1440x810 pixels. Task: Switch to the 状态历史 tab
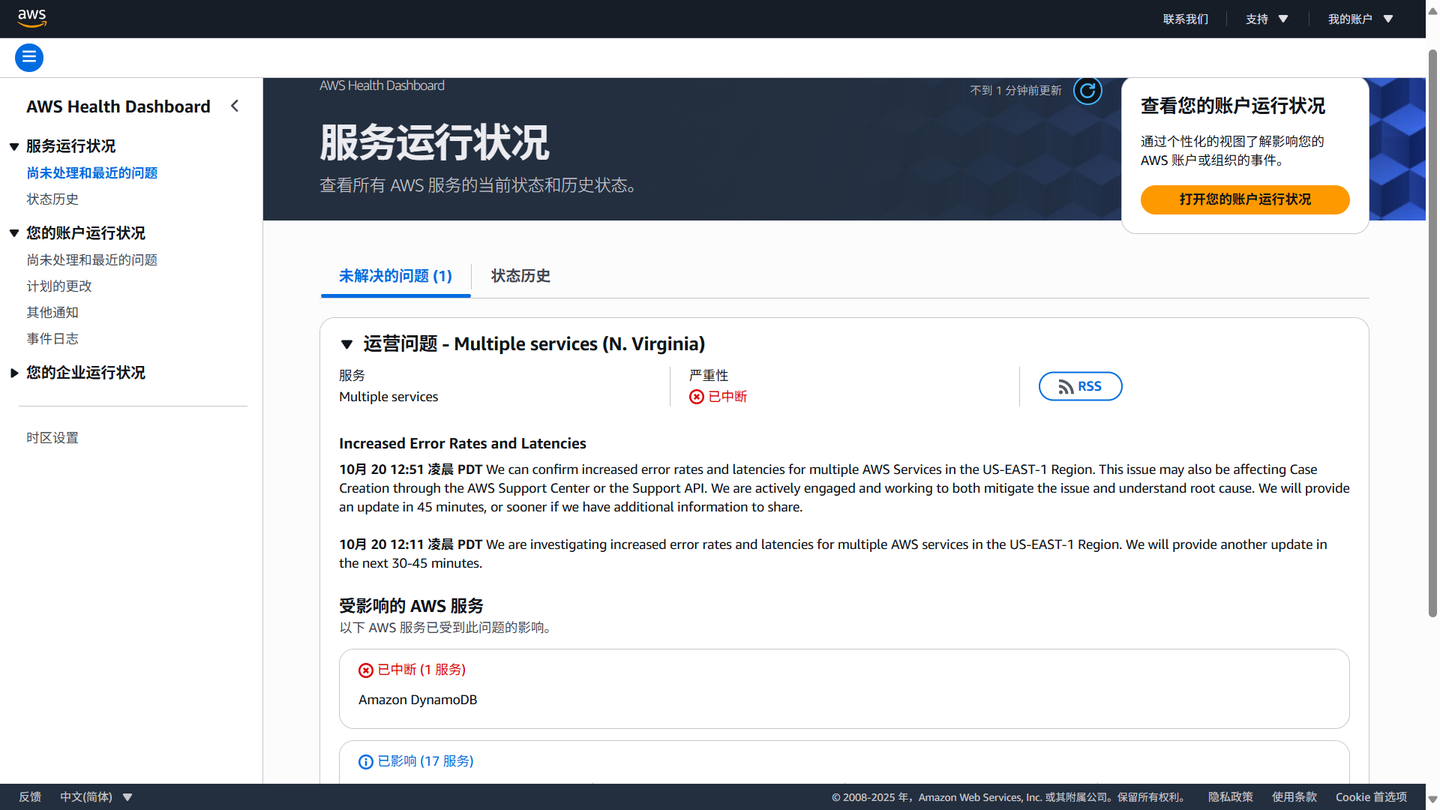point(520,276)
